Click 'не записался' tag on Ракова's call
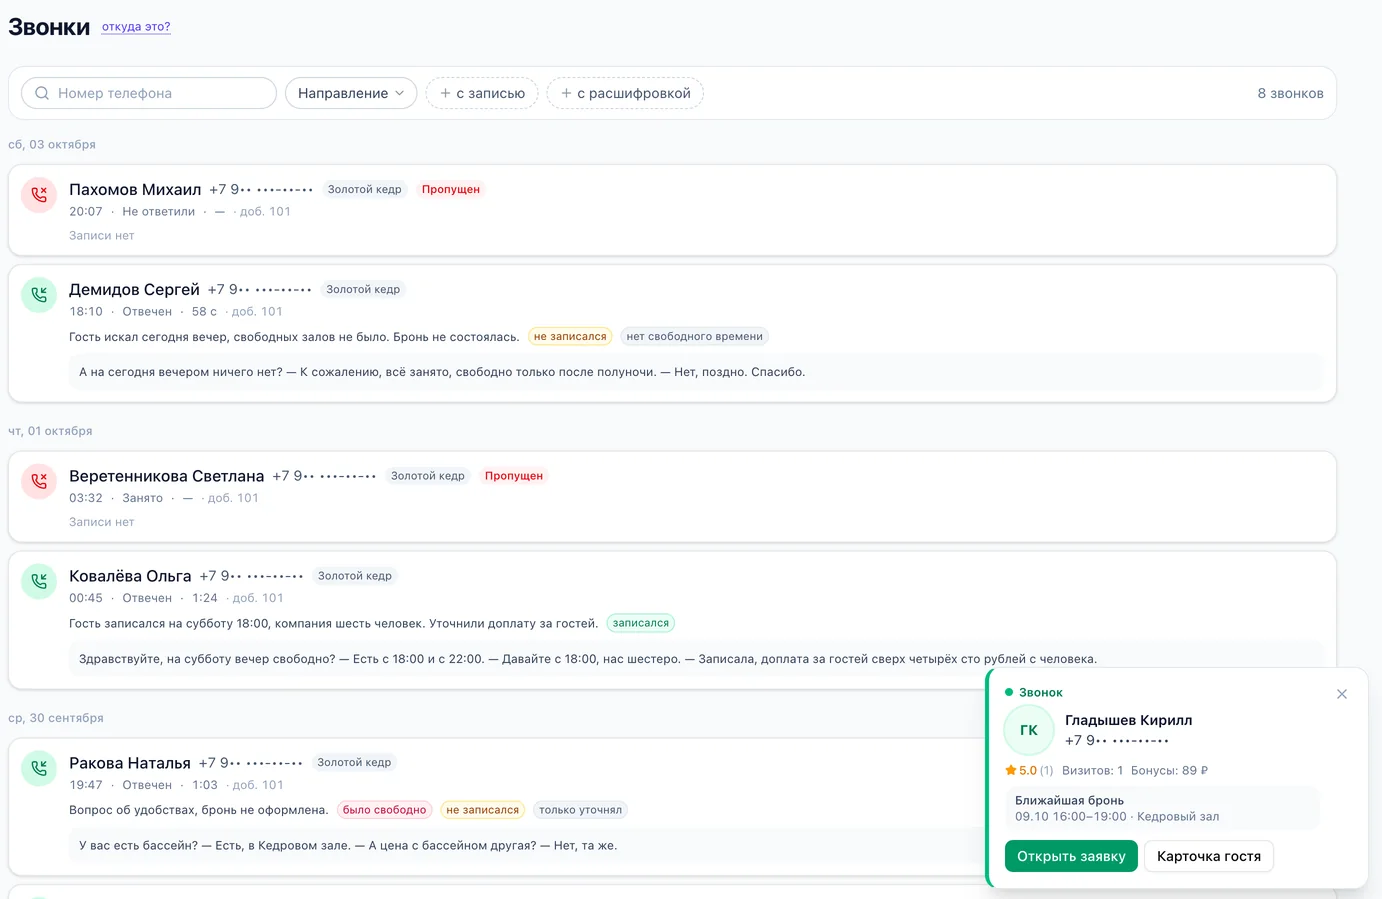 click(483, 810)
